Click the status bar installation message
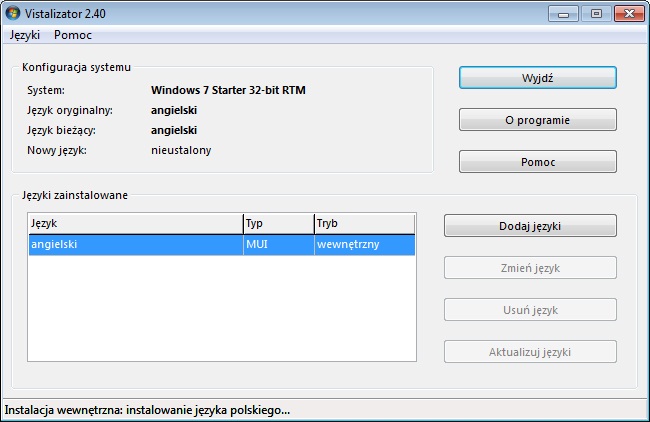Screen dimensions: 650x422 [x=148, y=410]
